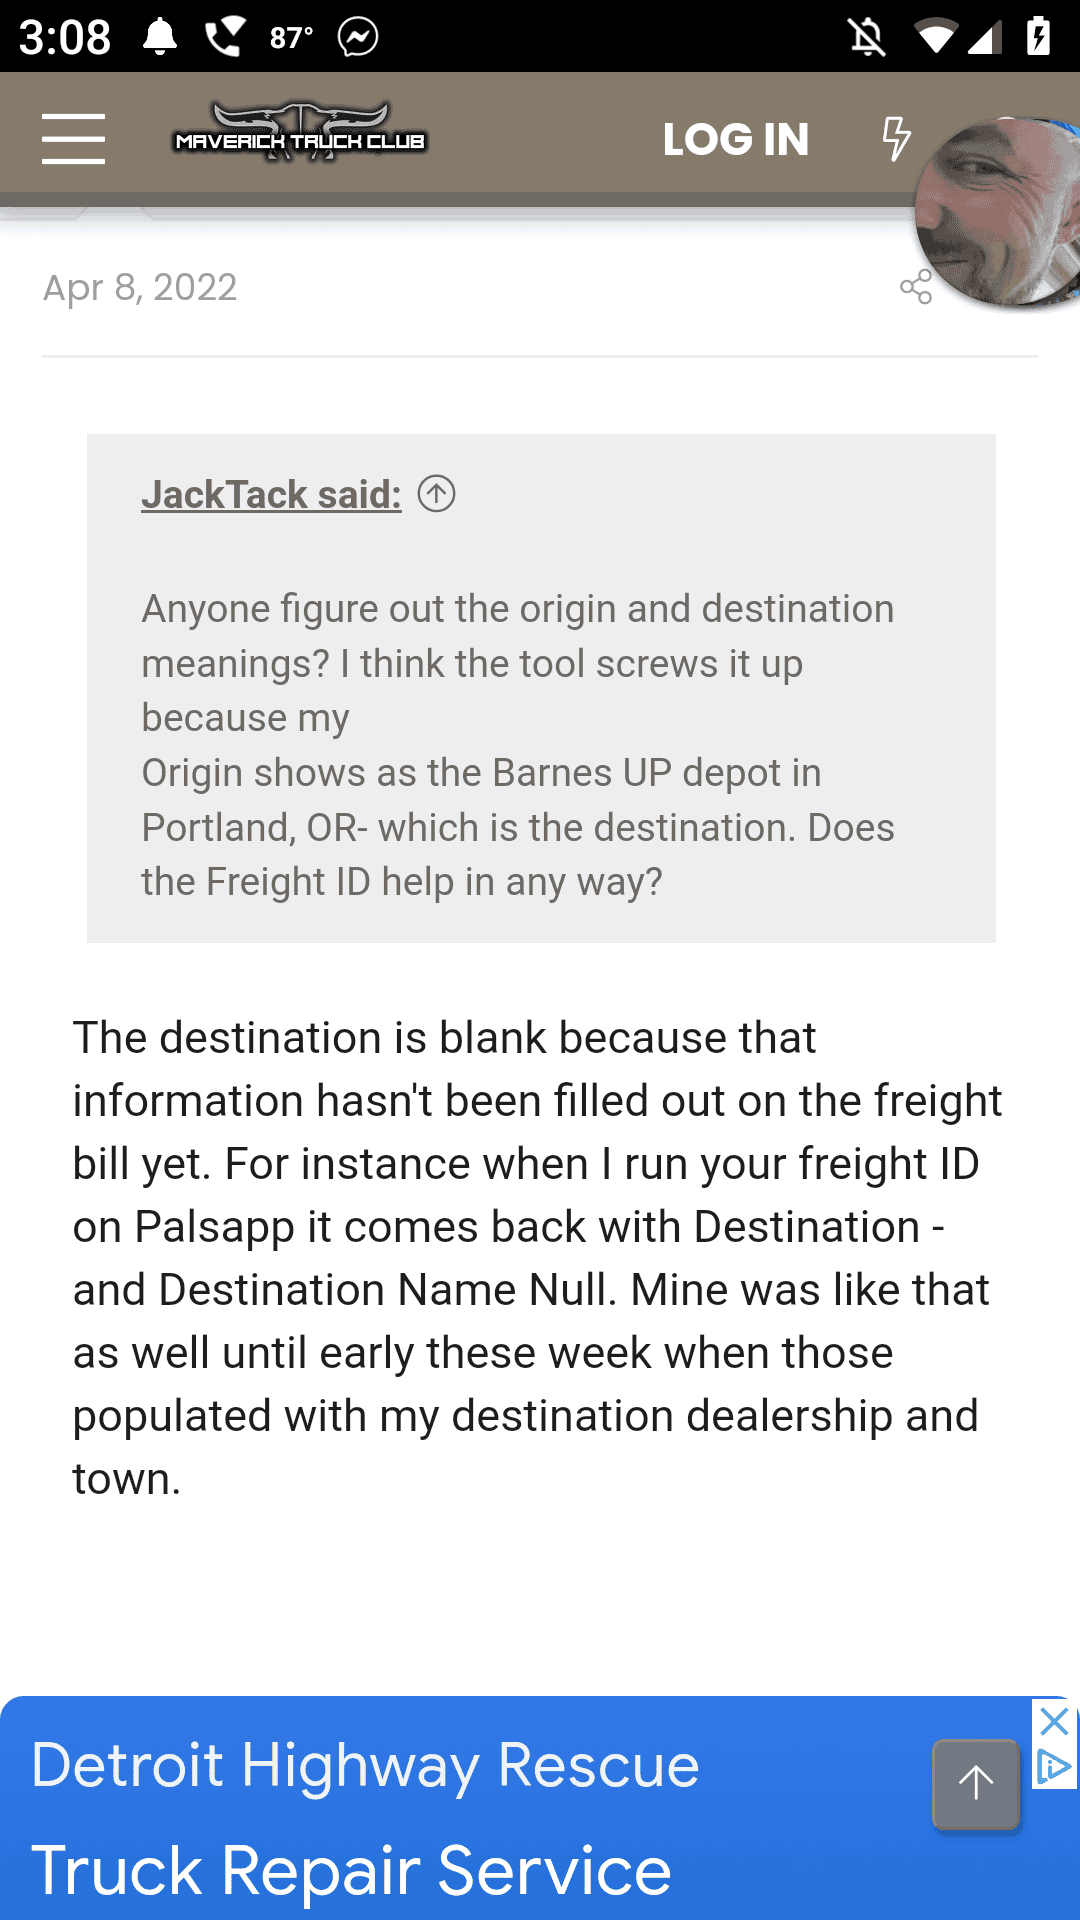Open the hamburger navigation menu
The width and height of the screenshot is (1080, 1920).
pos(73,139)
